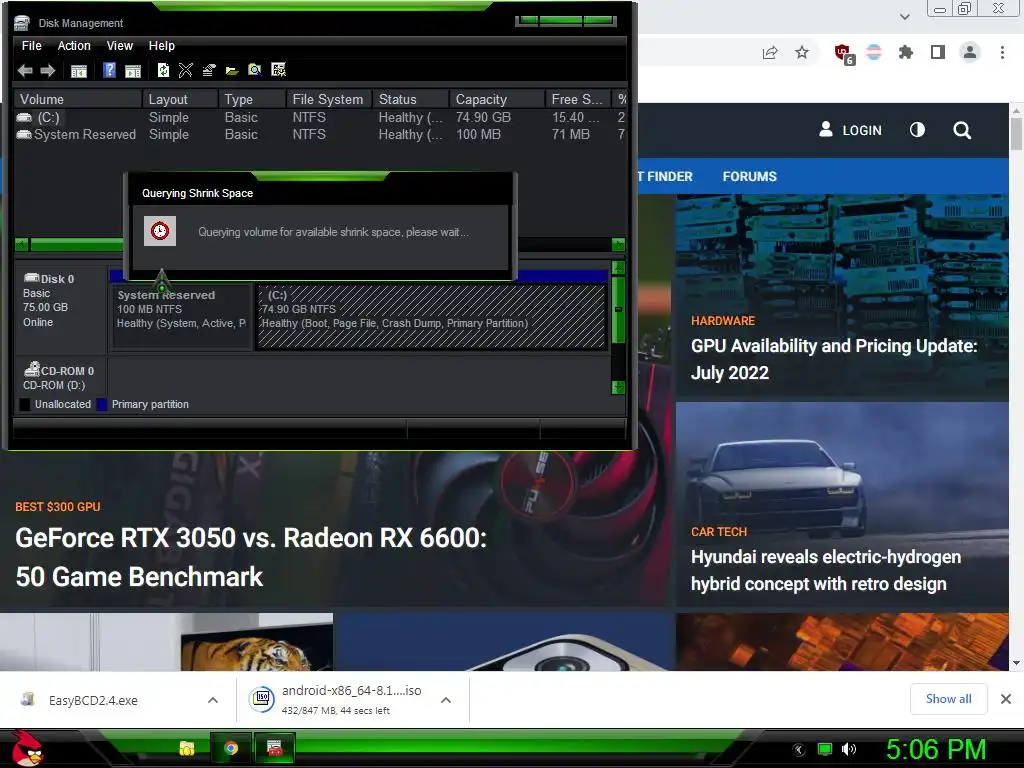The image size is (1024, 768).
Task: Click the green monitor network tray icon
Action: pyautogui.click(x=825, y=749)
